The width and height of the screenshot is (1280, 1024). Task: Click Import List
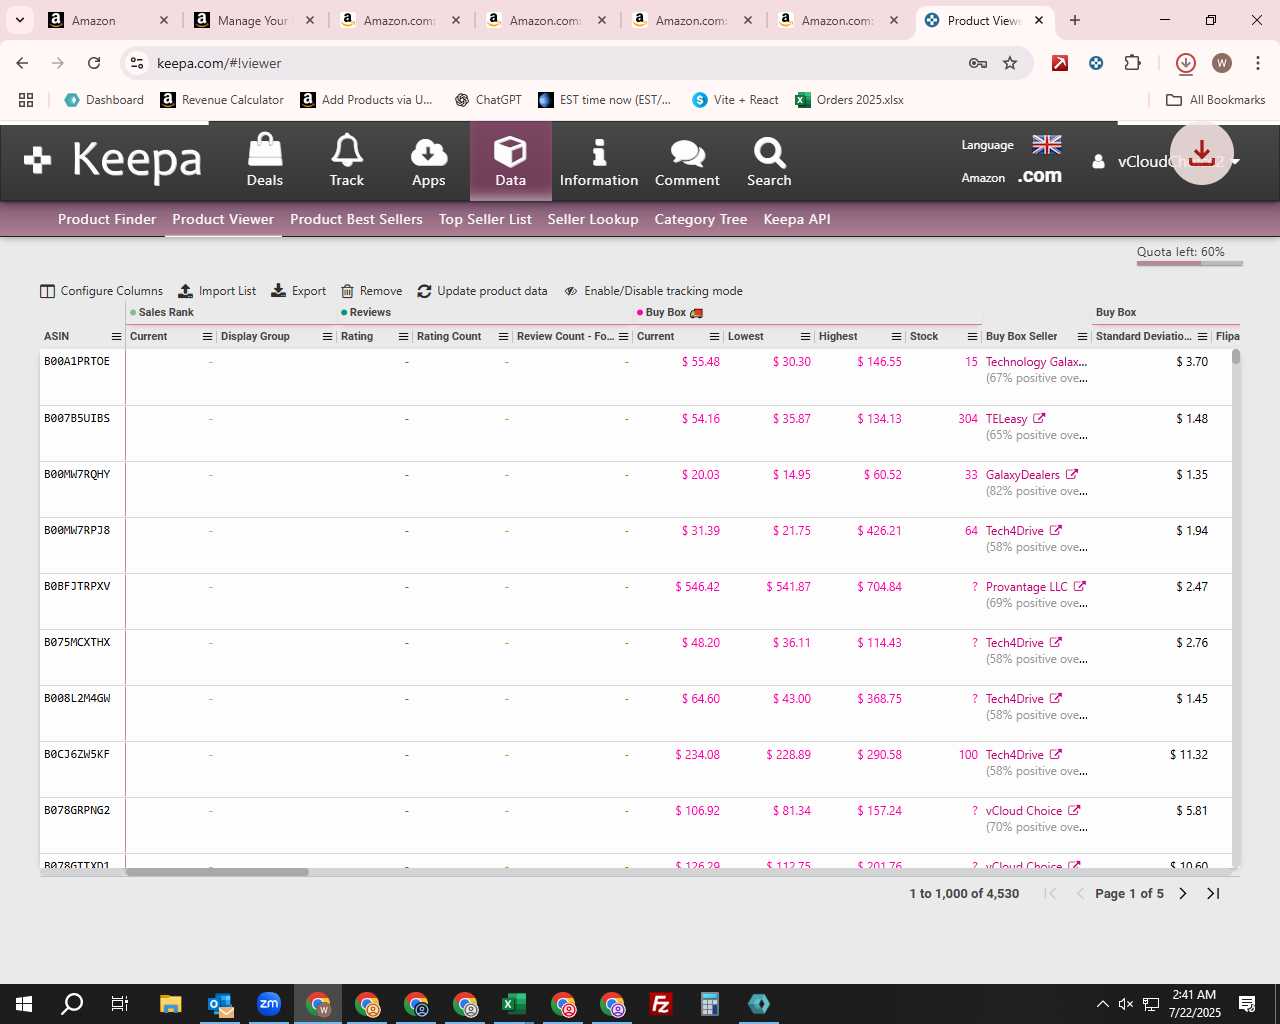coord(217,291)
